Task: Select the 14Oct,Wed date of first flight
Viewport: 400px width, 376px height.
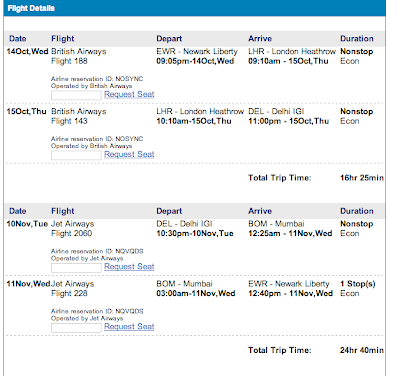Action: click(x=27, y=52)
